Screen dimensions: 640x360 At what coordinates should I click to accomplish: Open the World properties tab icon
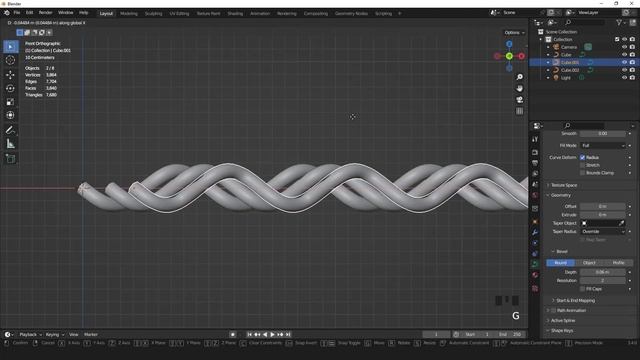[x=535, y=195]
